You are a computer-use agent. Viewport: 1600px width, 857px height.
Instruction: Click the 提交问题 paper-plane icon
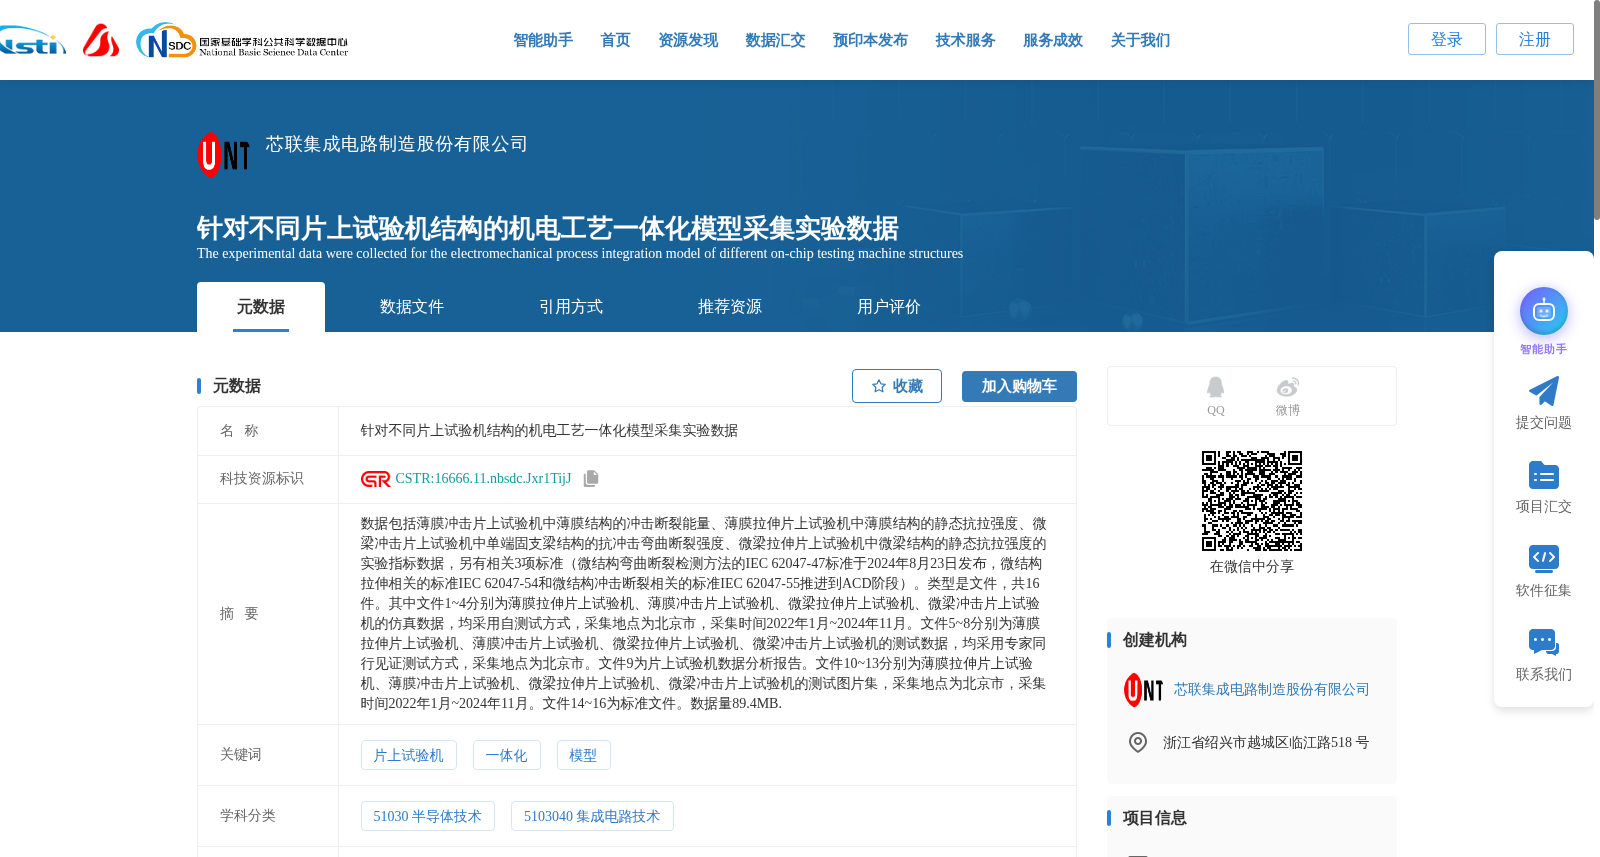(1544, 391)
